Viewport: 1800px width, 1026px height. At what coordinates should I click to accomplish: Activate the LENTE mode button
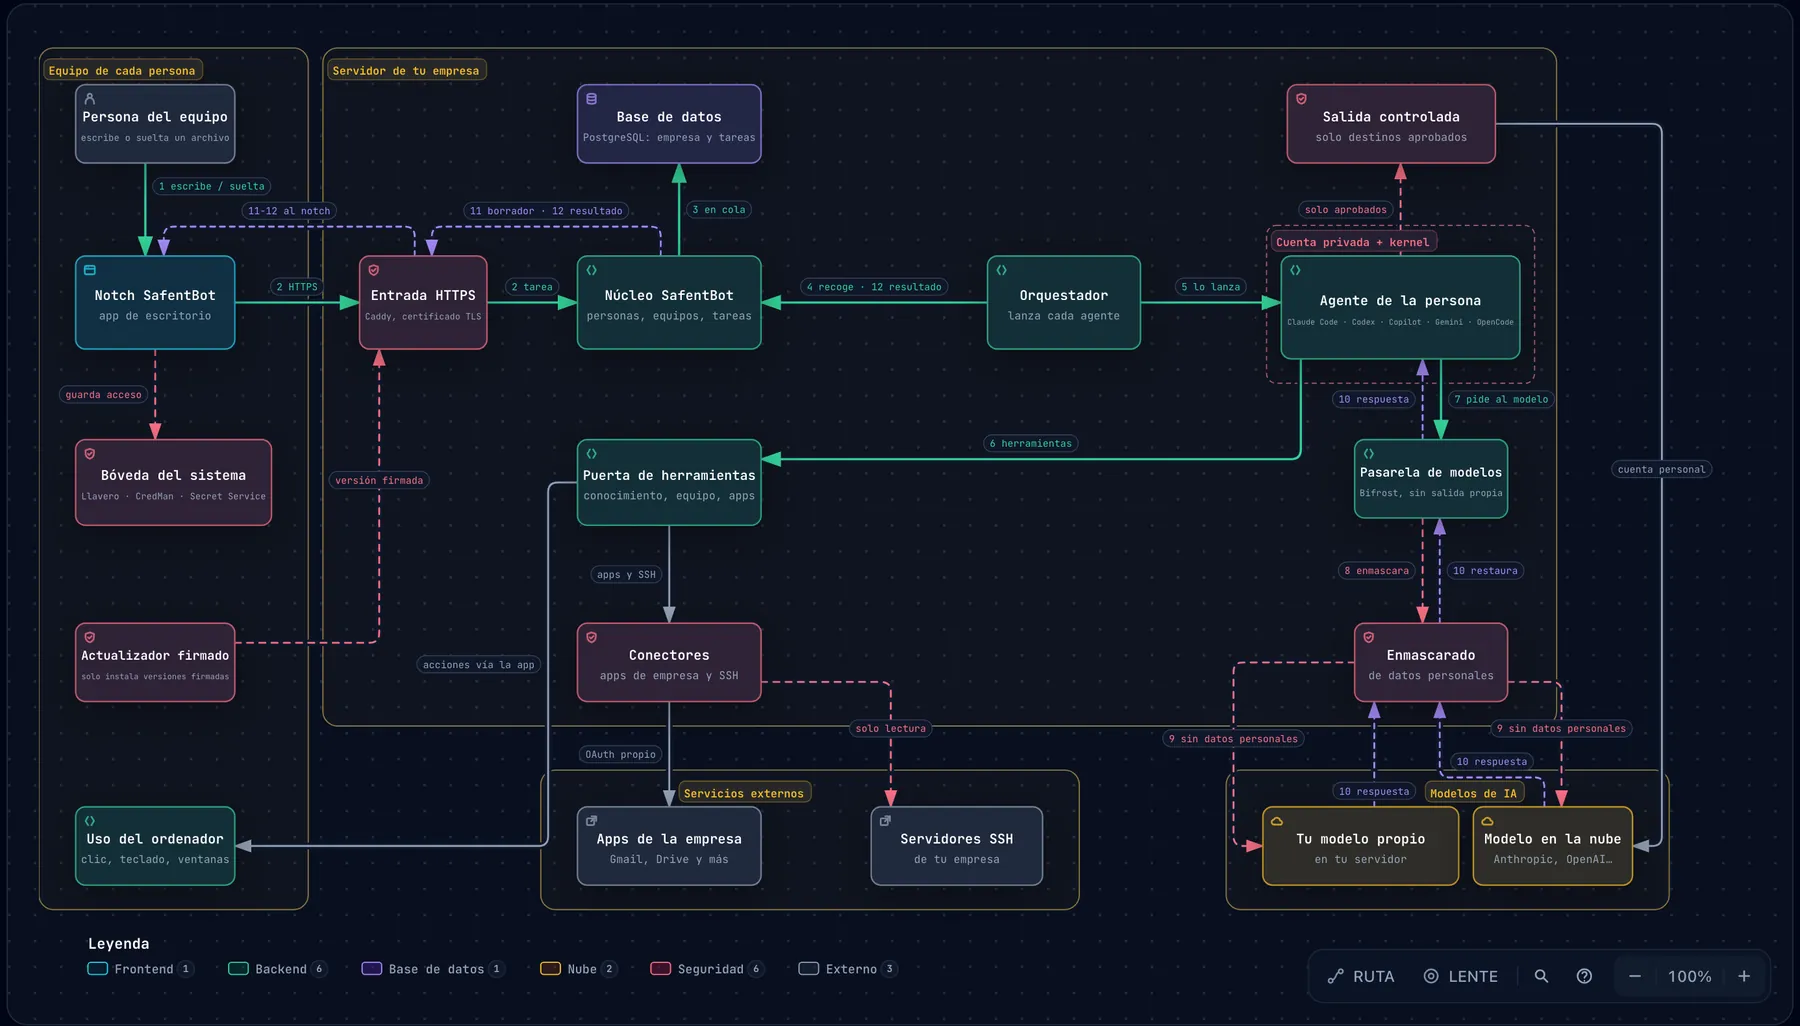1461,976
